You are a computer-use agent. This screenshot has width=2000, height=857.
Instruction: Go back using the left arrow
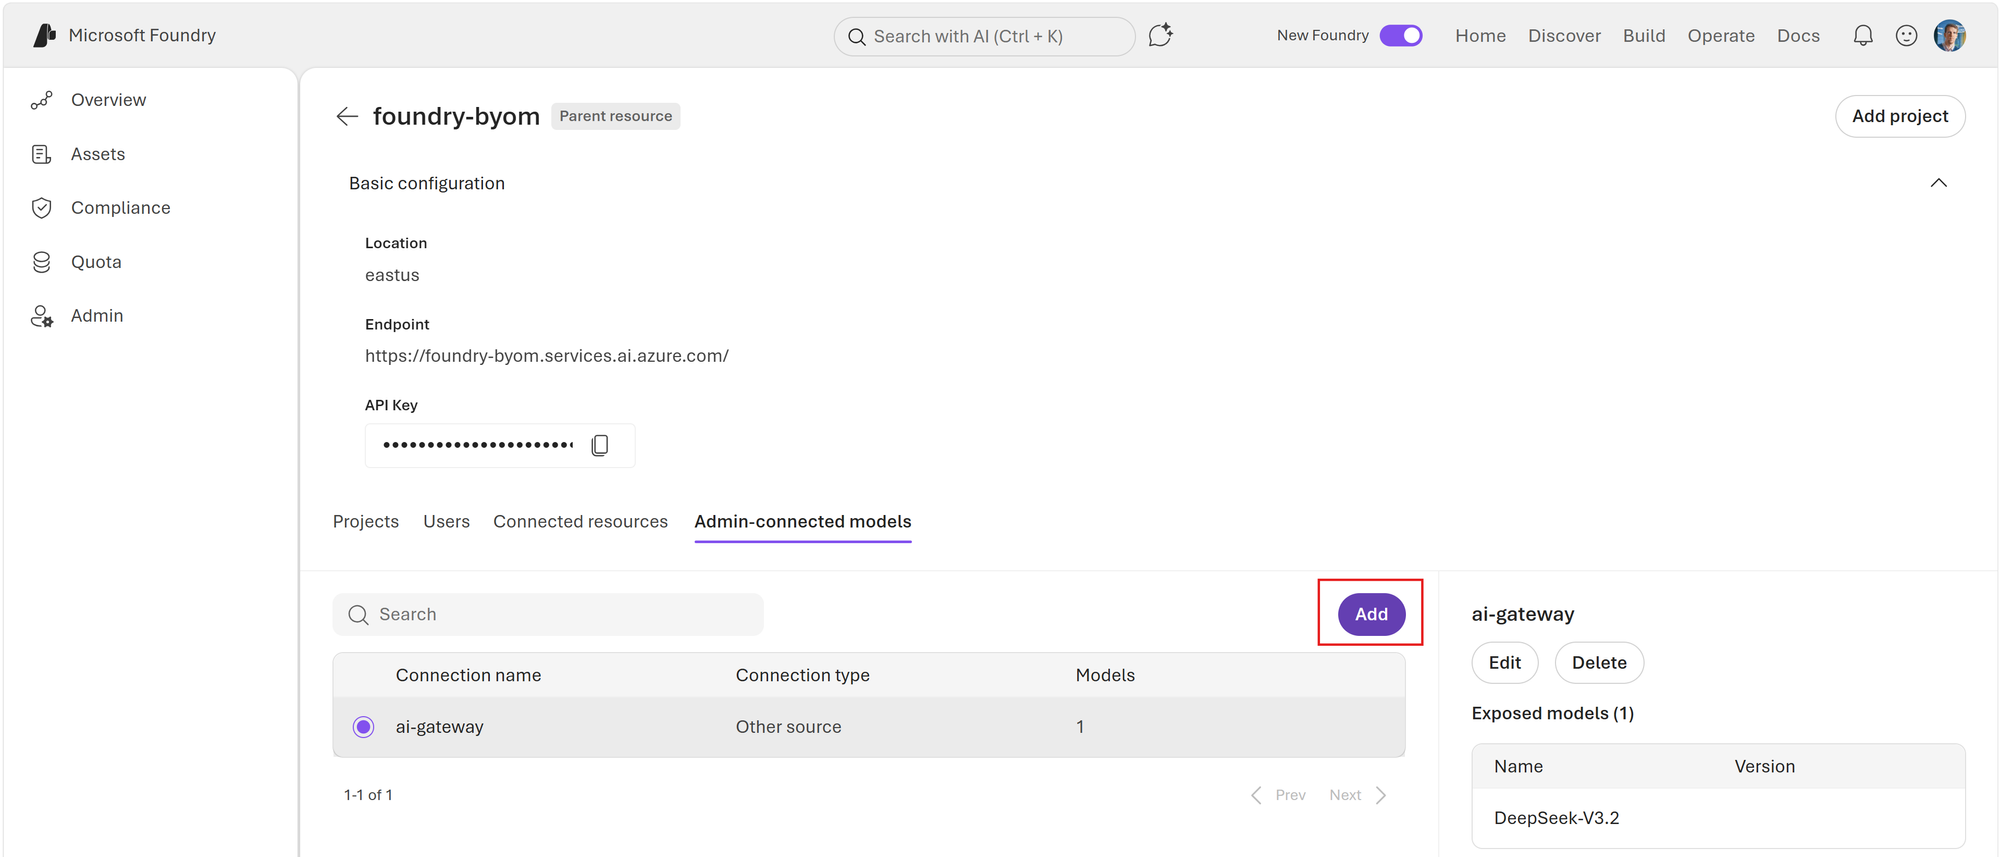click(347, 116)
